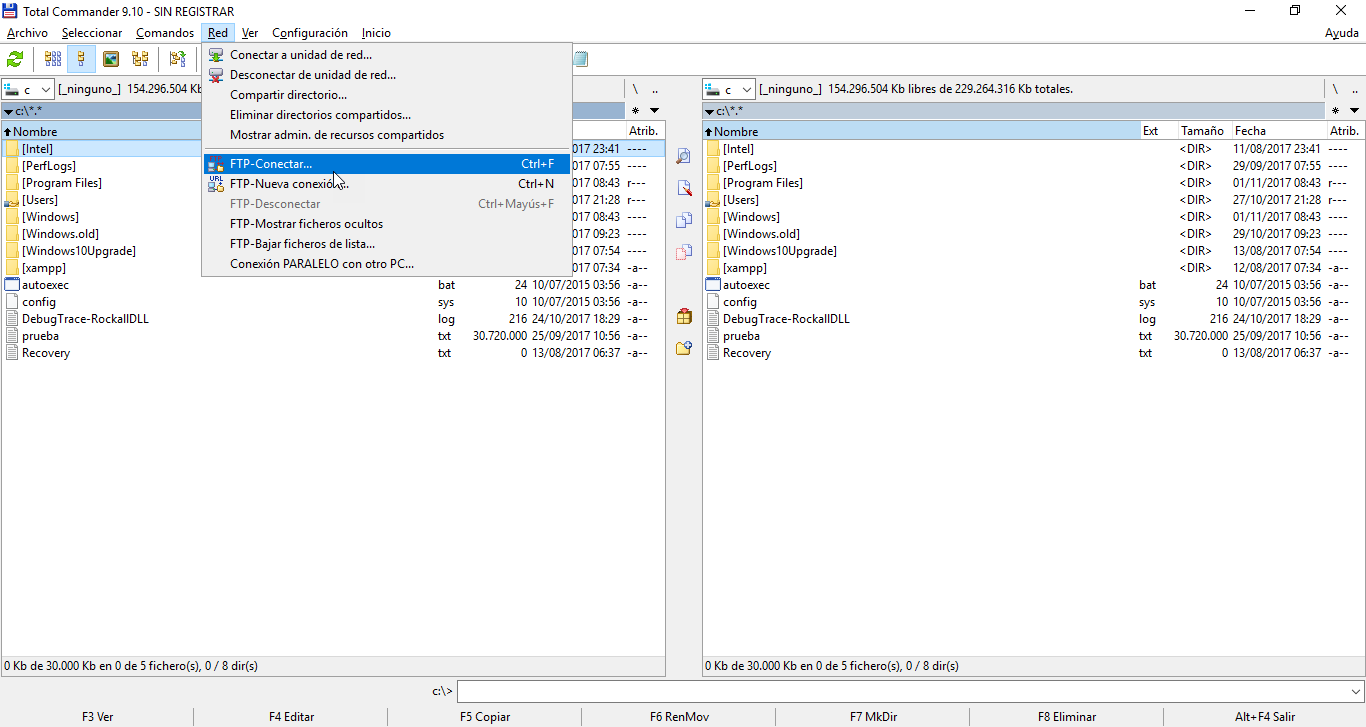Open the Archivo menu
Viewport: 1366px width, 727px height.
click(x=27, y=33)
